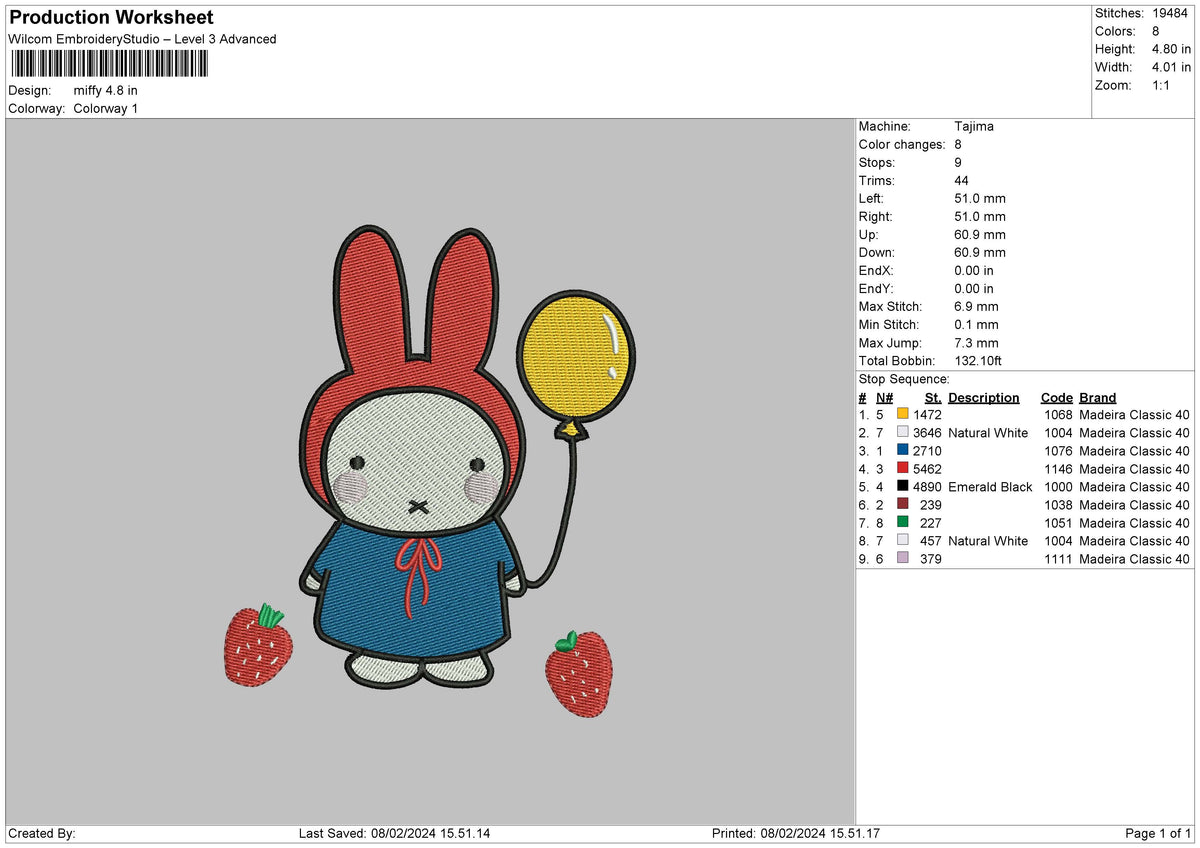Select the max jump value '7.3 mm'
This screenshot has height=848, width=1200.
click(977, 343)
